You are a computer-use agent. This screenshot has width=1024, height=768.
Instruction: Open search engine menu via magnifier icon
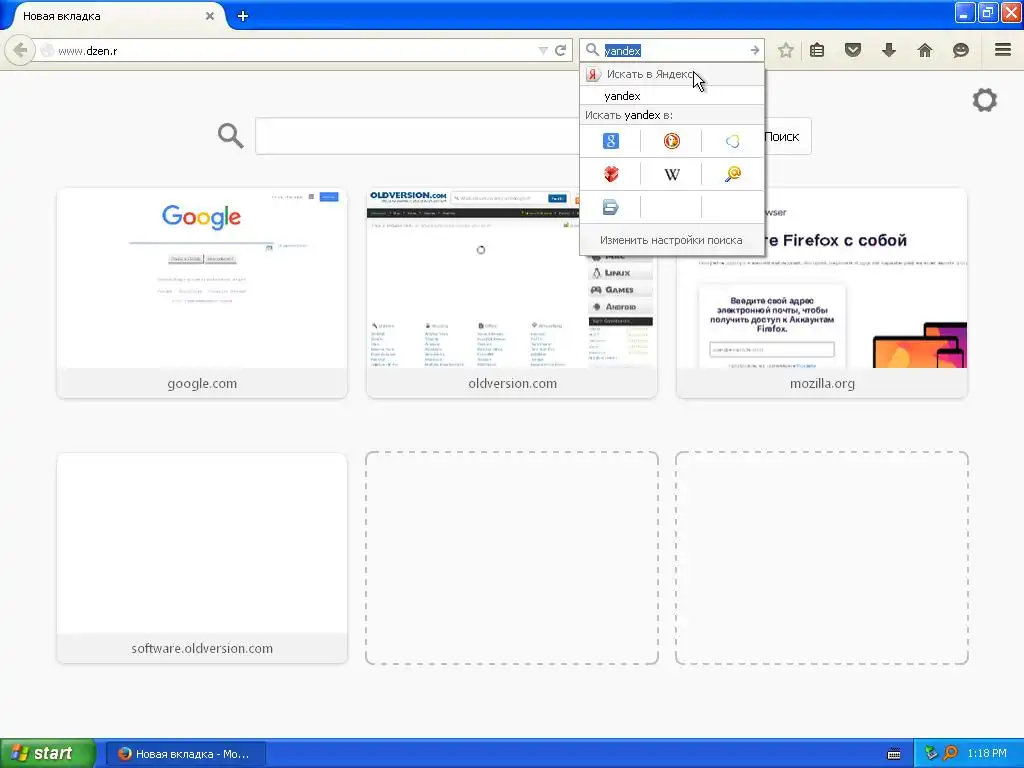click(592, 50)
